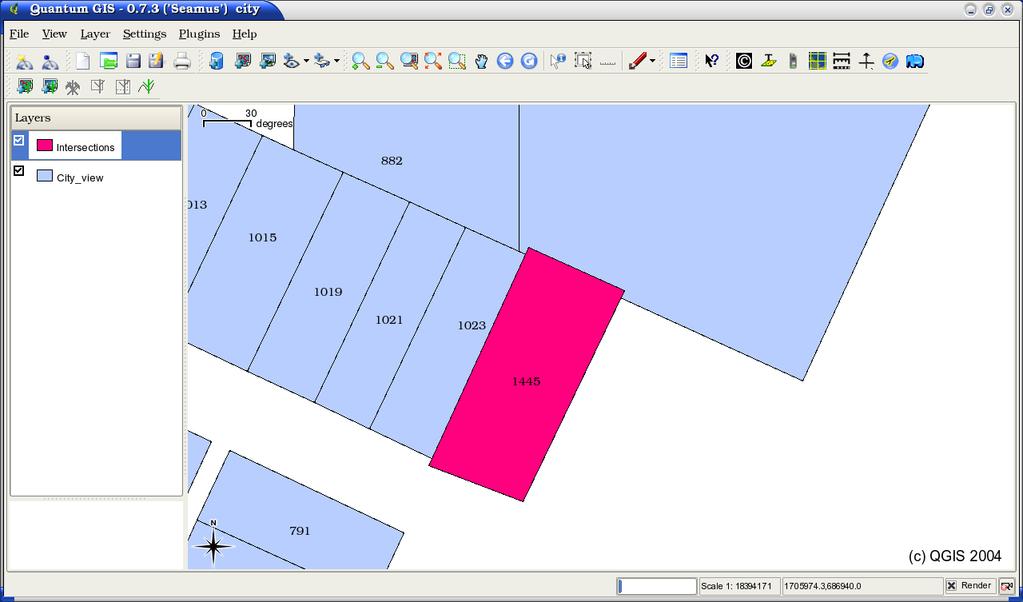
Task: Open the attribute table icon
Action: 679,61
